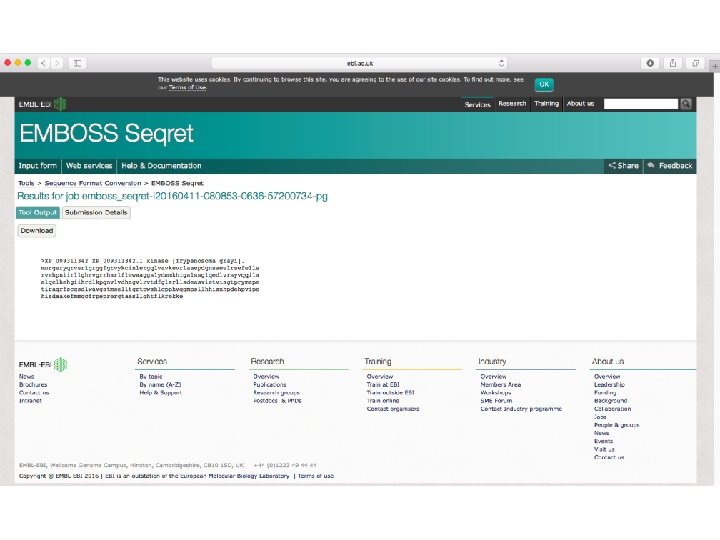Select the Tool Output tab
Viewport: 720px width, 540px height.
click(38, 213)
